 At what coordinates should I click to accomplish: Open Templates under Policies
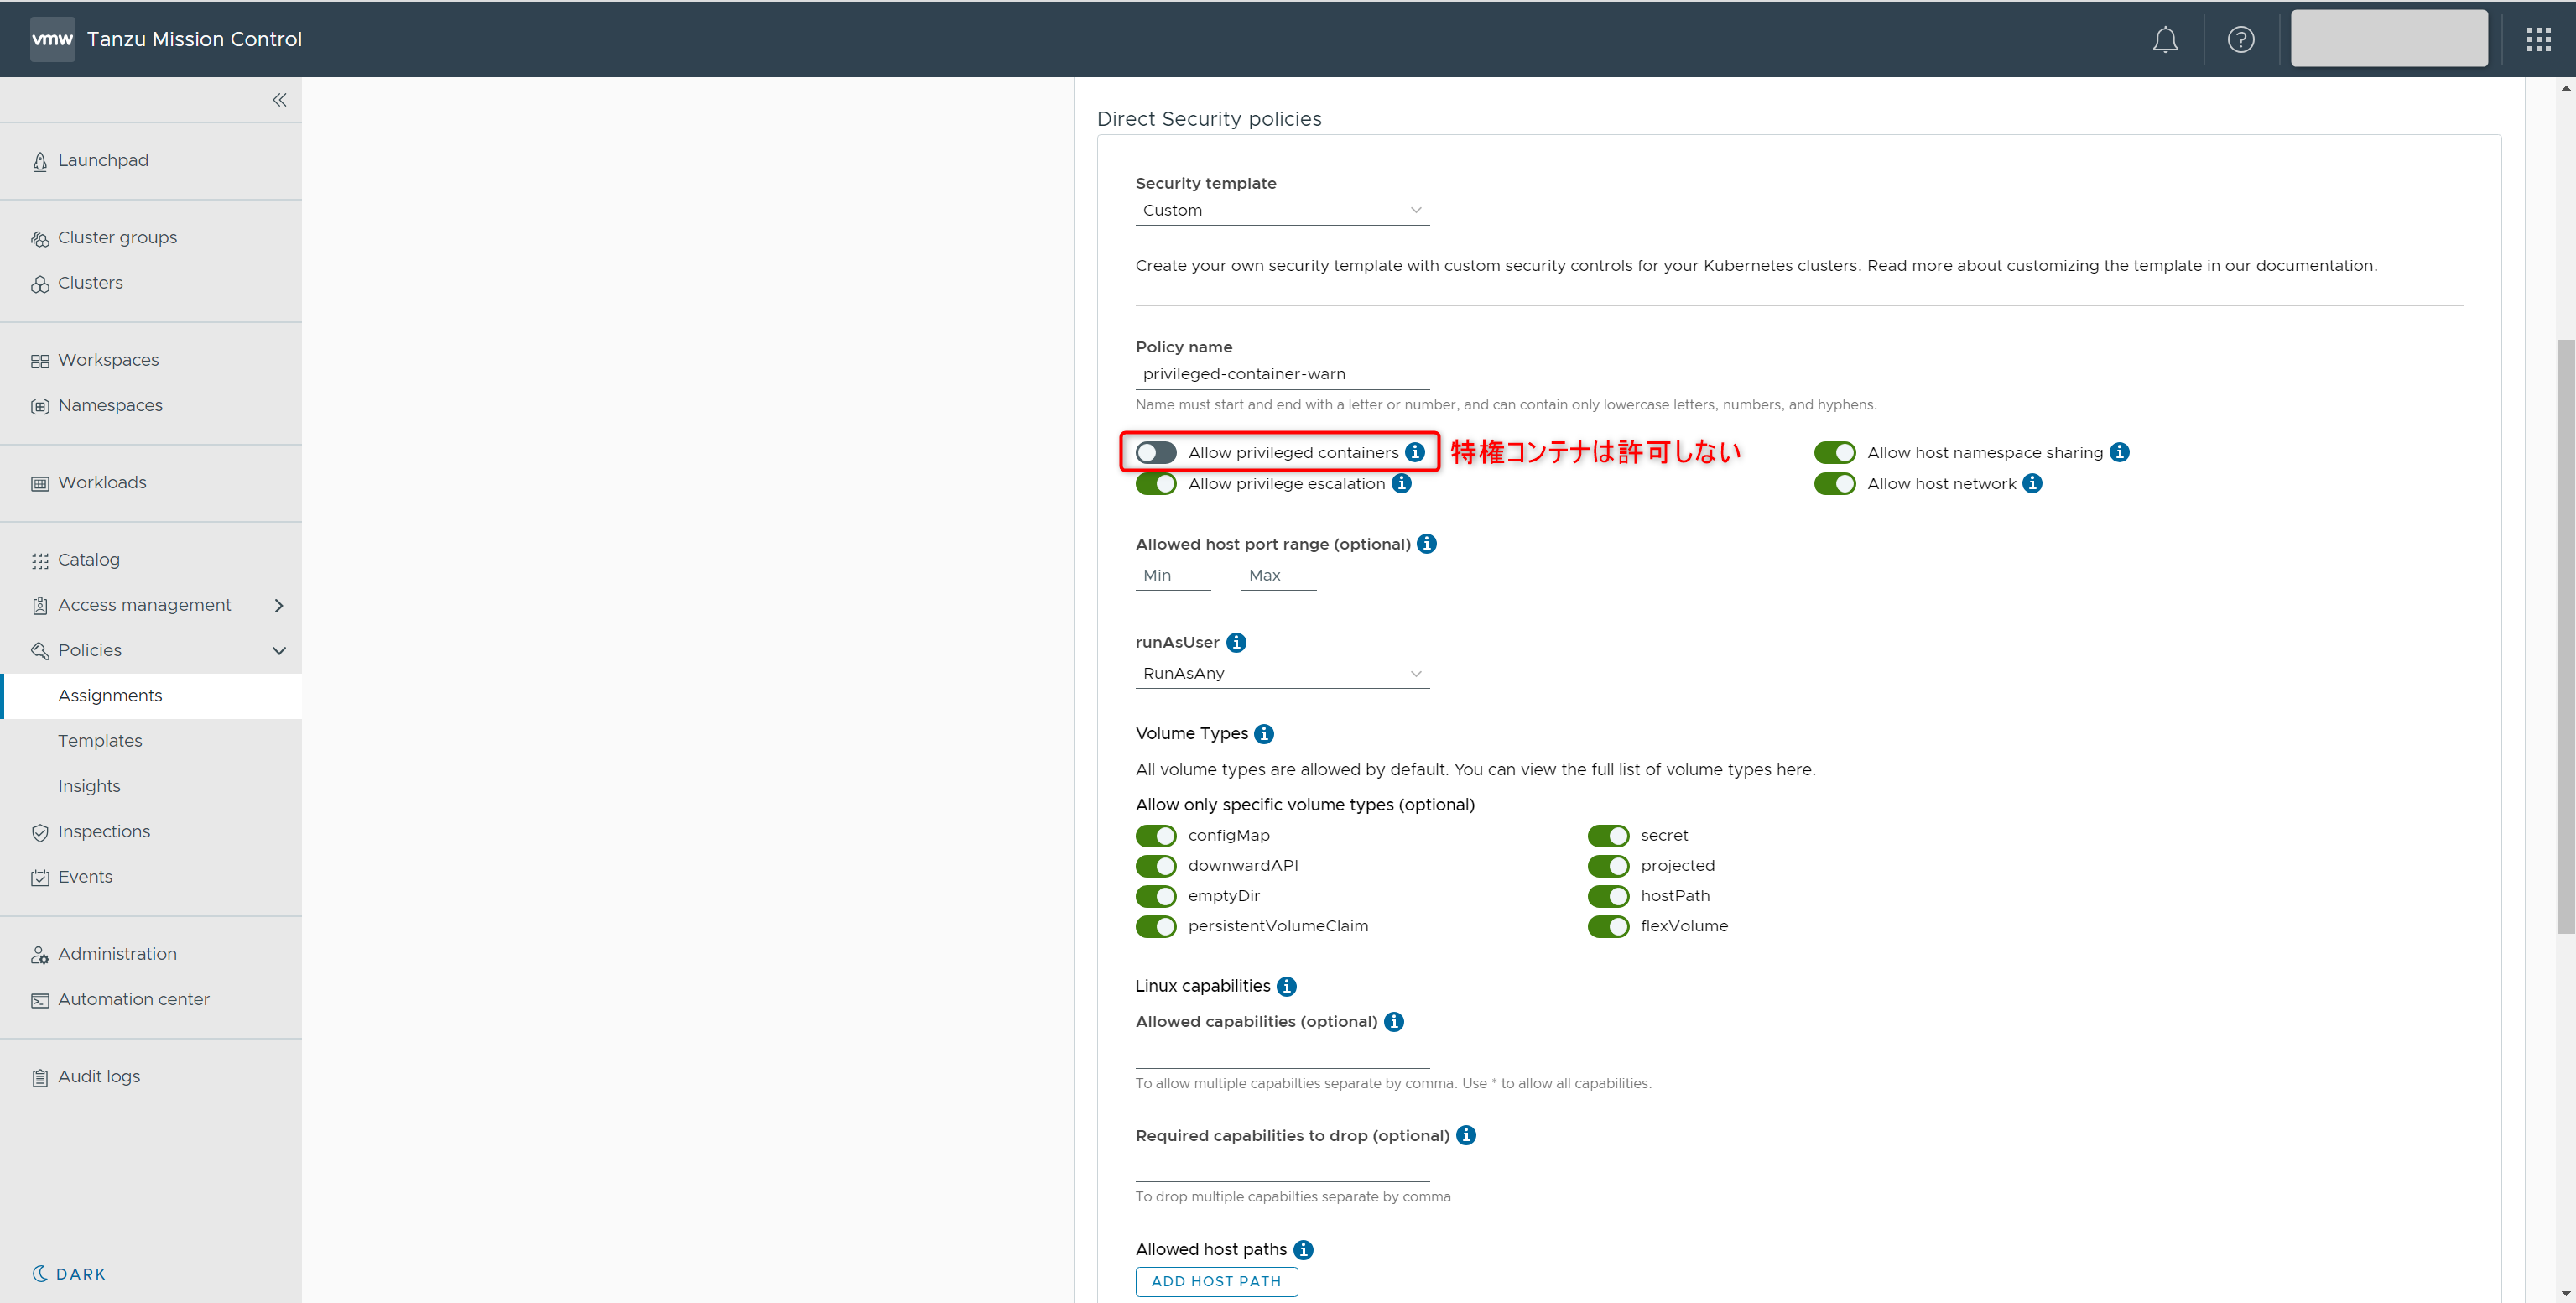[100, 741]
